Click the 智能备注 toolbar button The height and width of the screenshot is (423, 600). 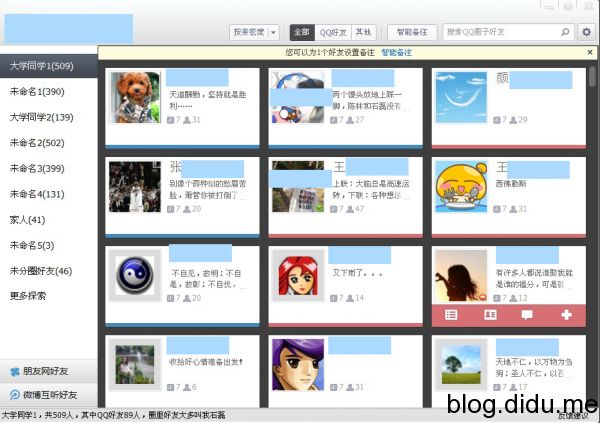[x=412, y=32]
